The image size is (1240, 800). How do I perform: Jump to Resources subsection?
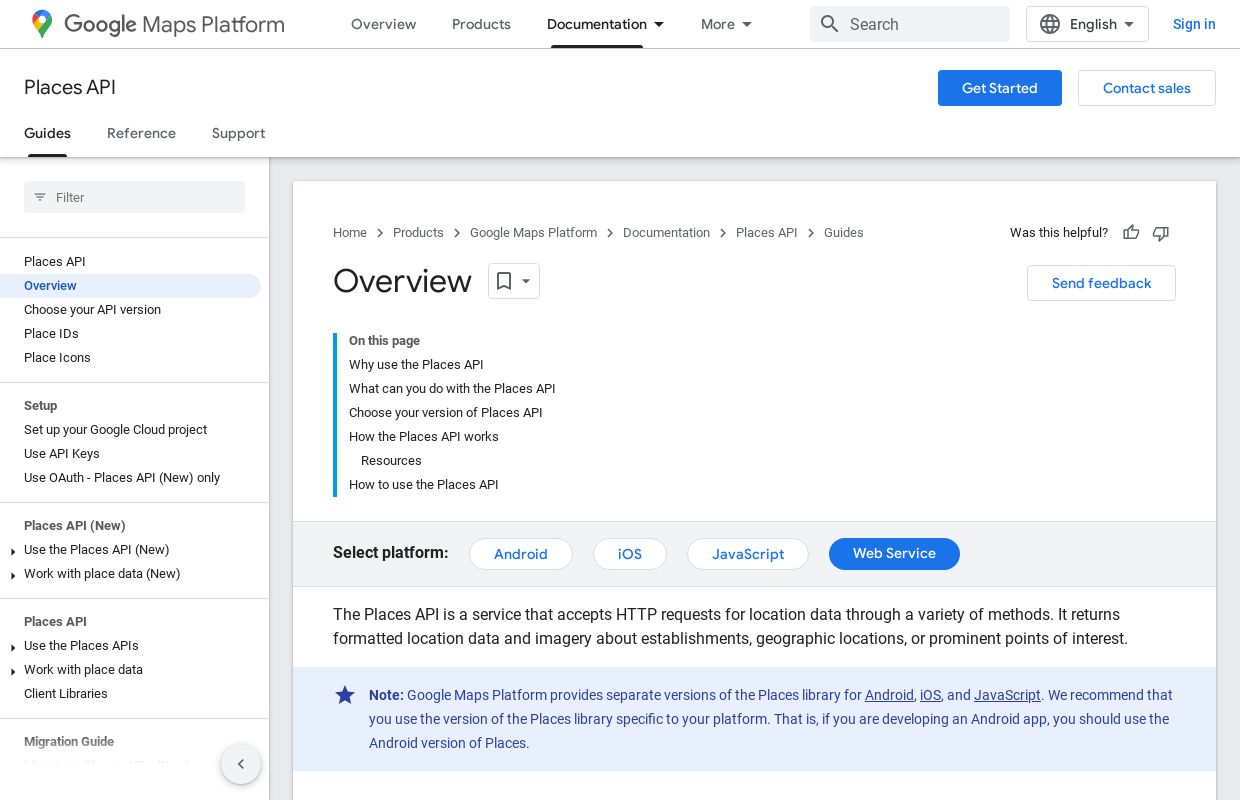391,461
